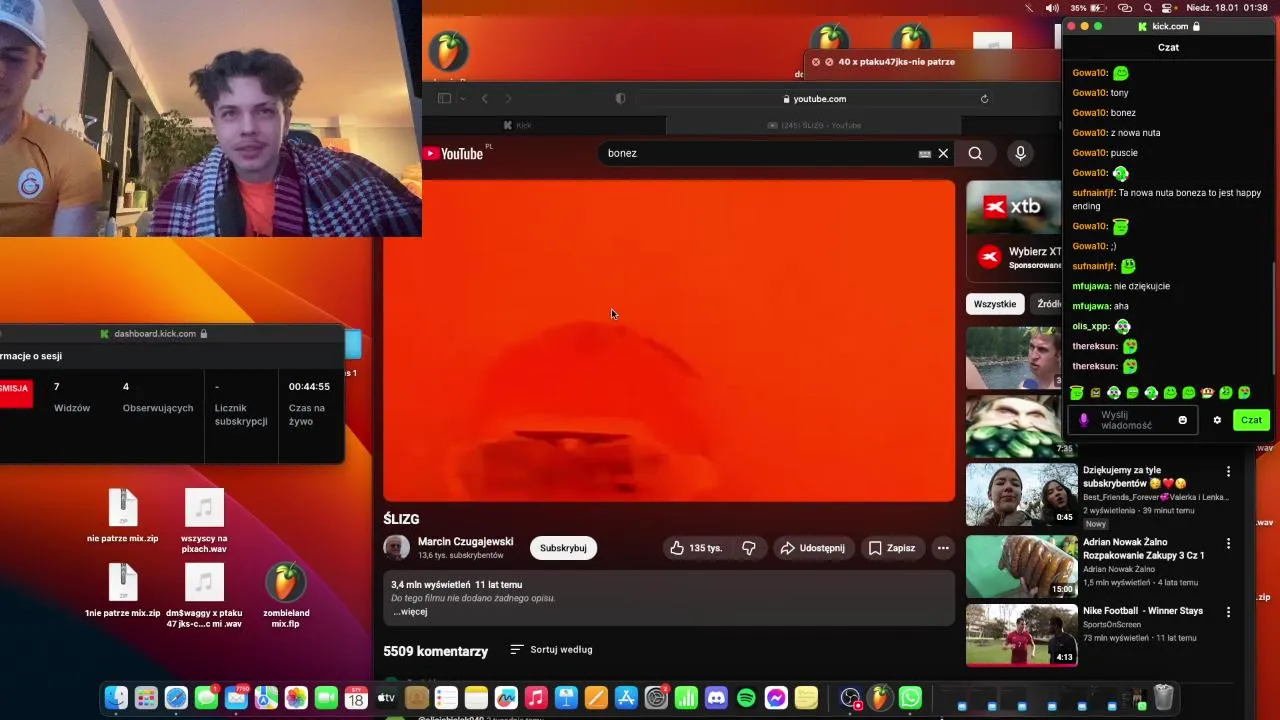The width and height of the screenshot is (1280, 720).
Task: Start voice search with microphone icon
Action: (1020, 153)
